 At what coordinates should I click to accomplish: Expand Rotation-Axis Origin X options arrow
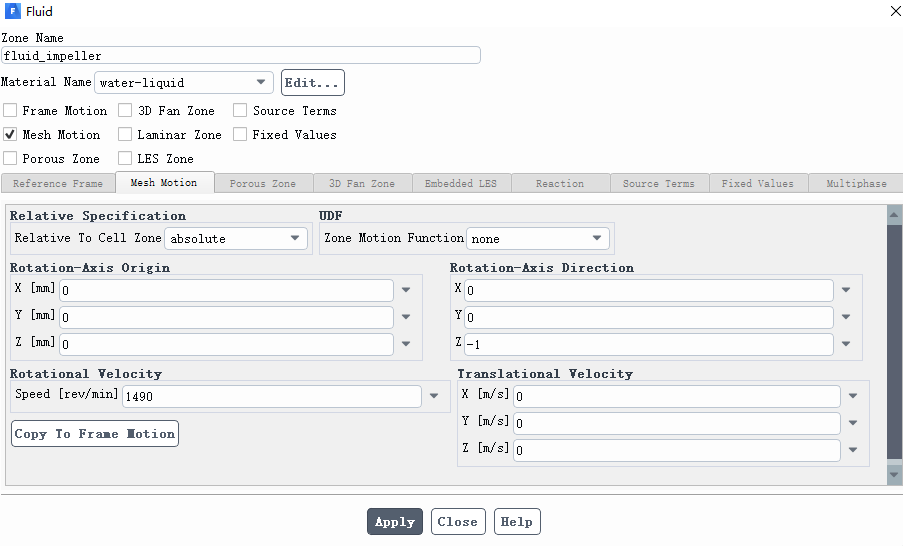tap(406, 290)
